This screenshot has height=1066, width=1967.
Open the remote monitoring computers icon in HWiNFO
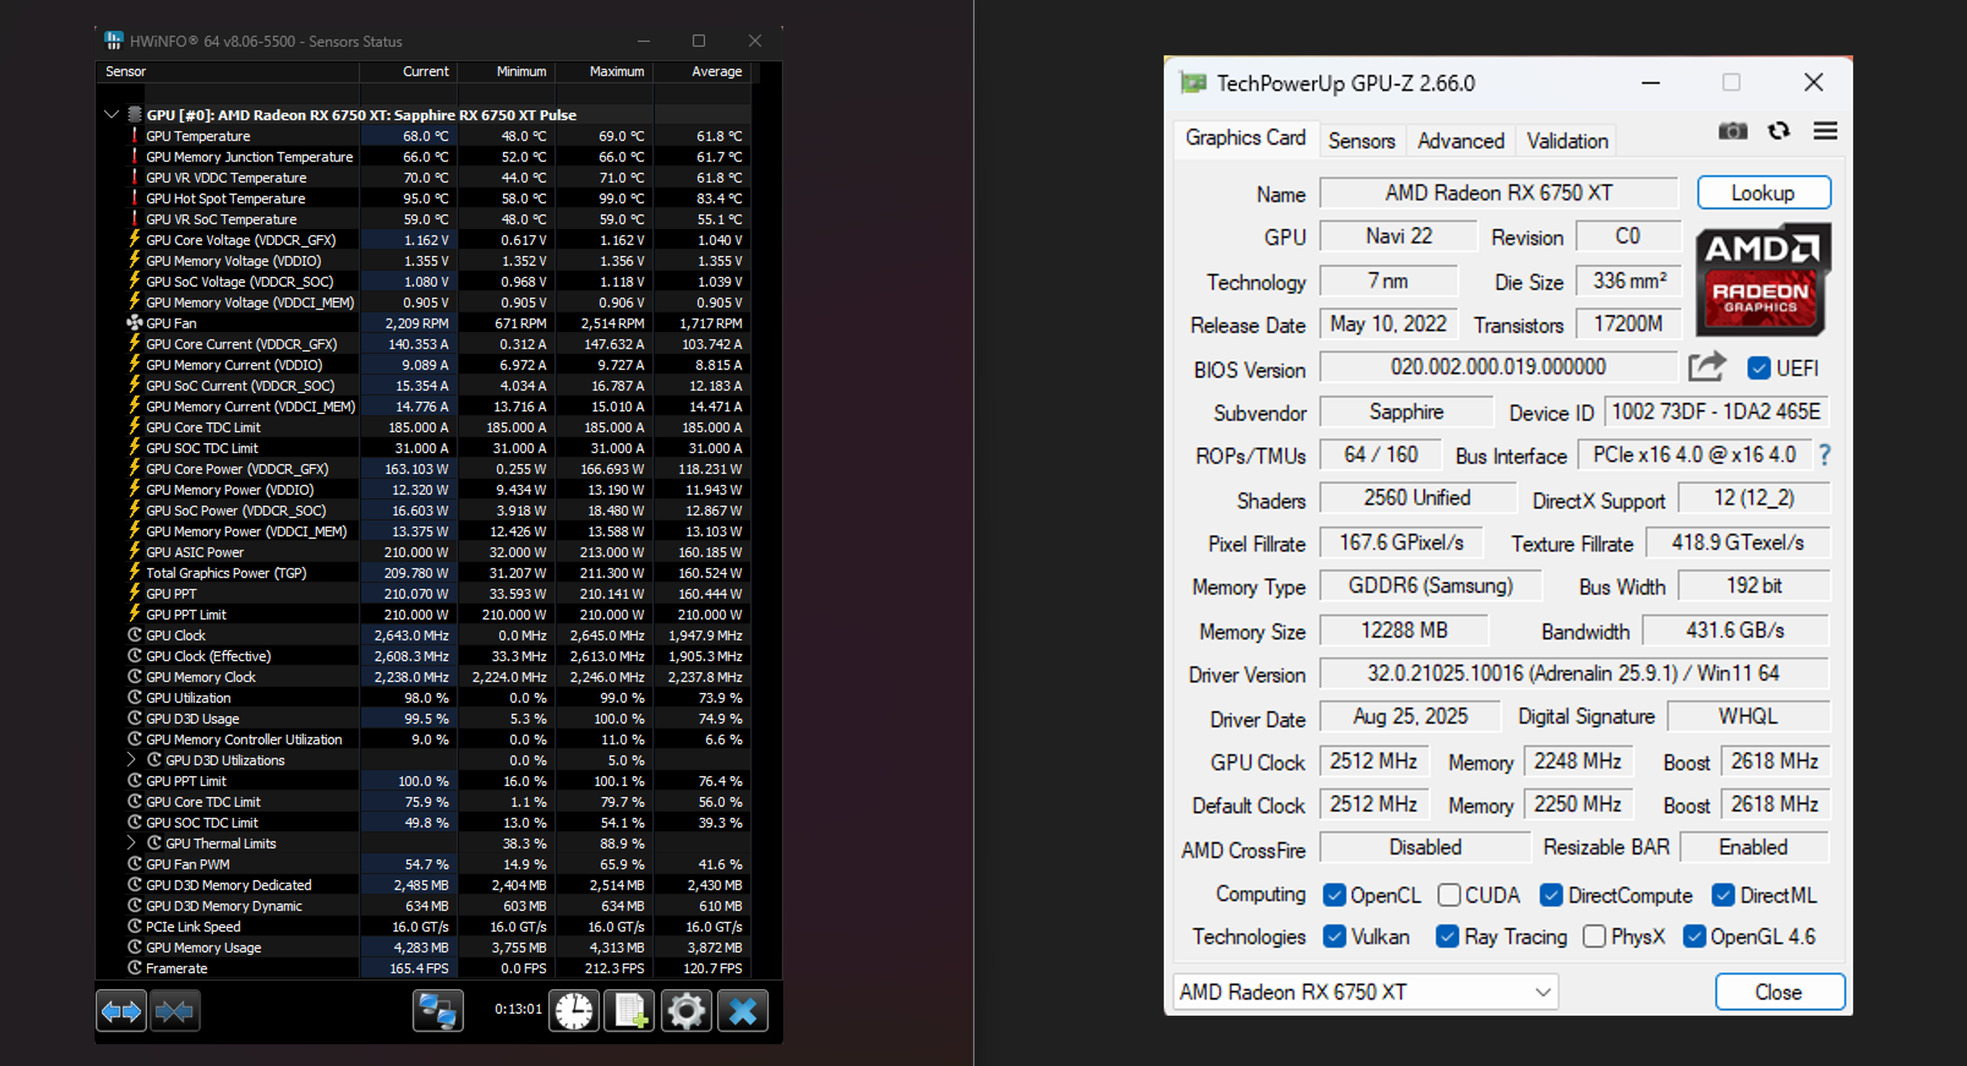pos(438,1011)
